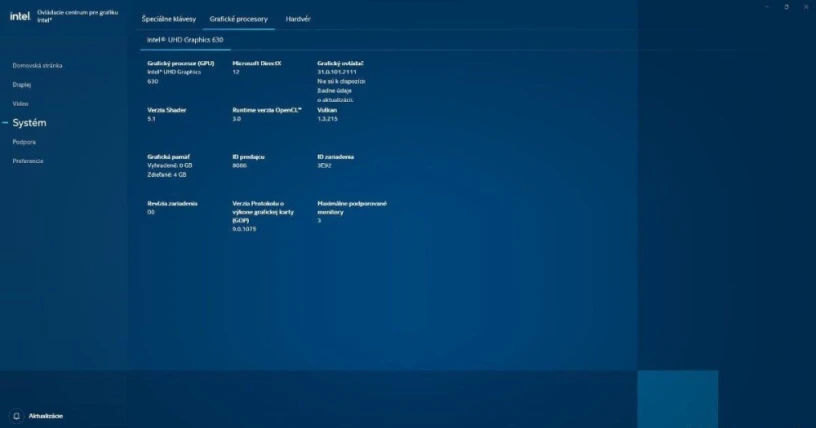Click the Maximálne podporované monitory heading

tap(352, 208)
